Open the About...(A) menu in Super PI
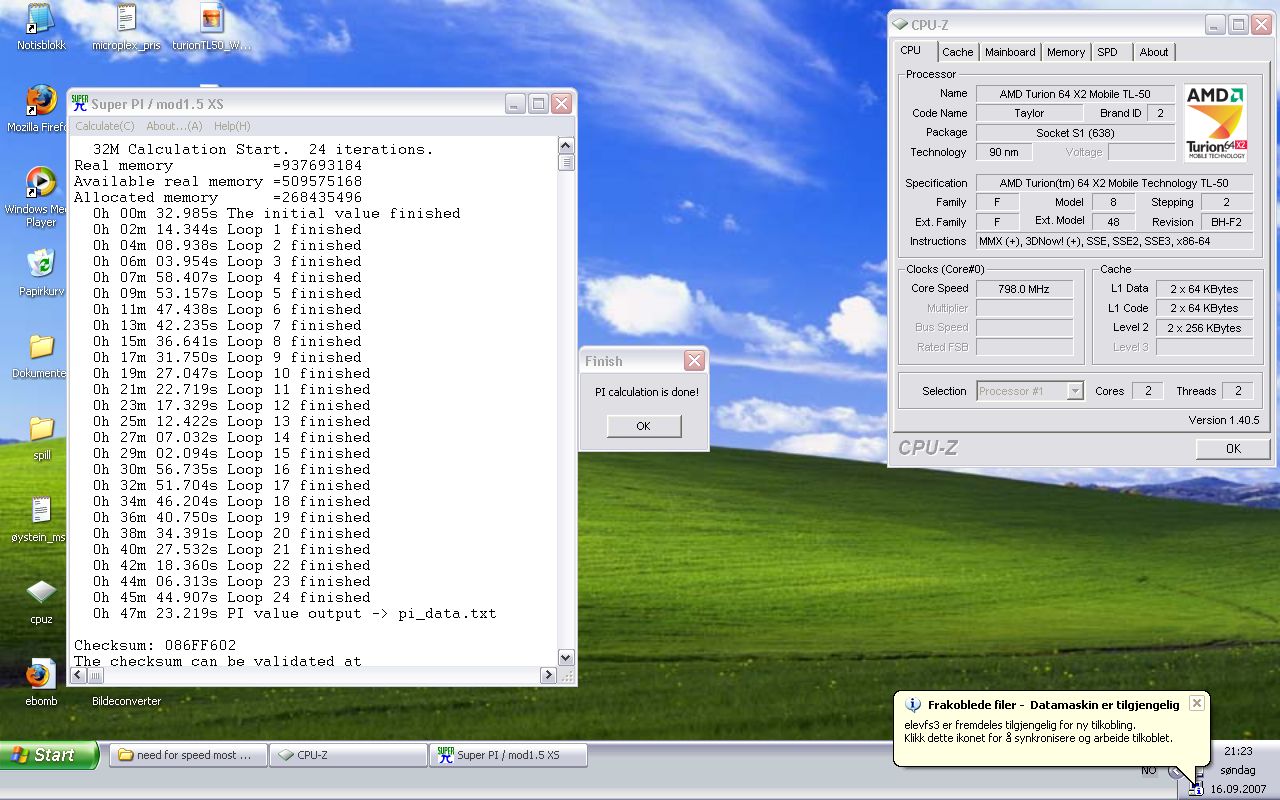 point(174,126)
